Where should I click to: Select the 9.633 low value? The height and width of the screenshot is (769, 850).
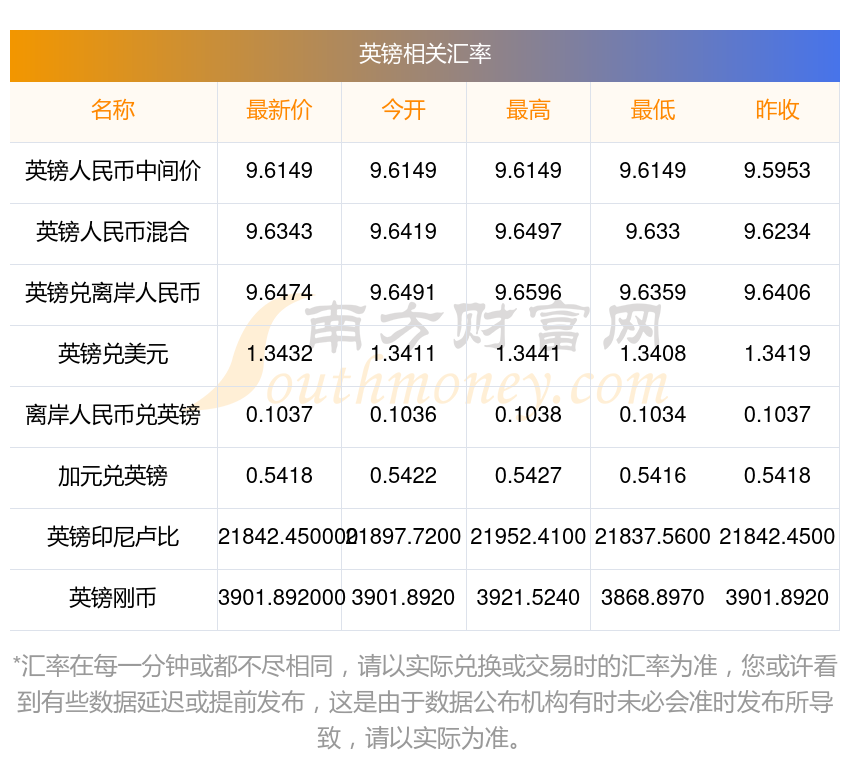click(653, 232)
